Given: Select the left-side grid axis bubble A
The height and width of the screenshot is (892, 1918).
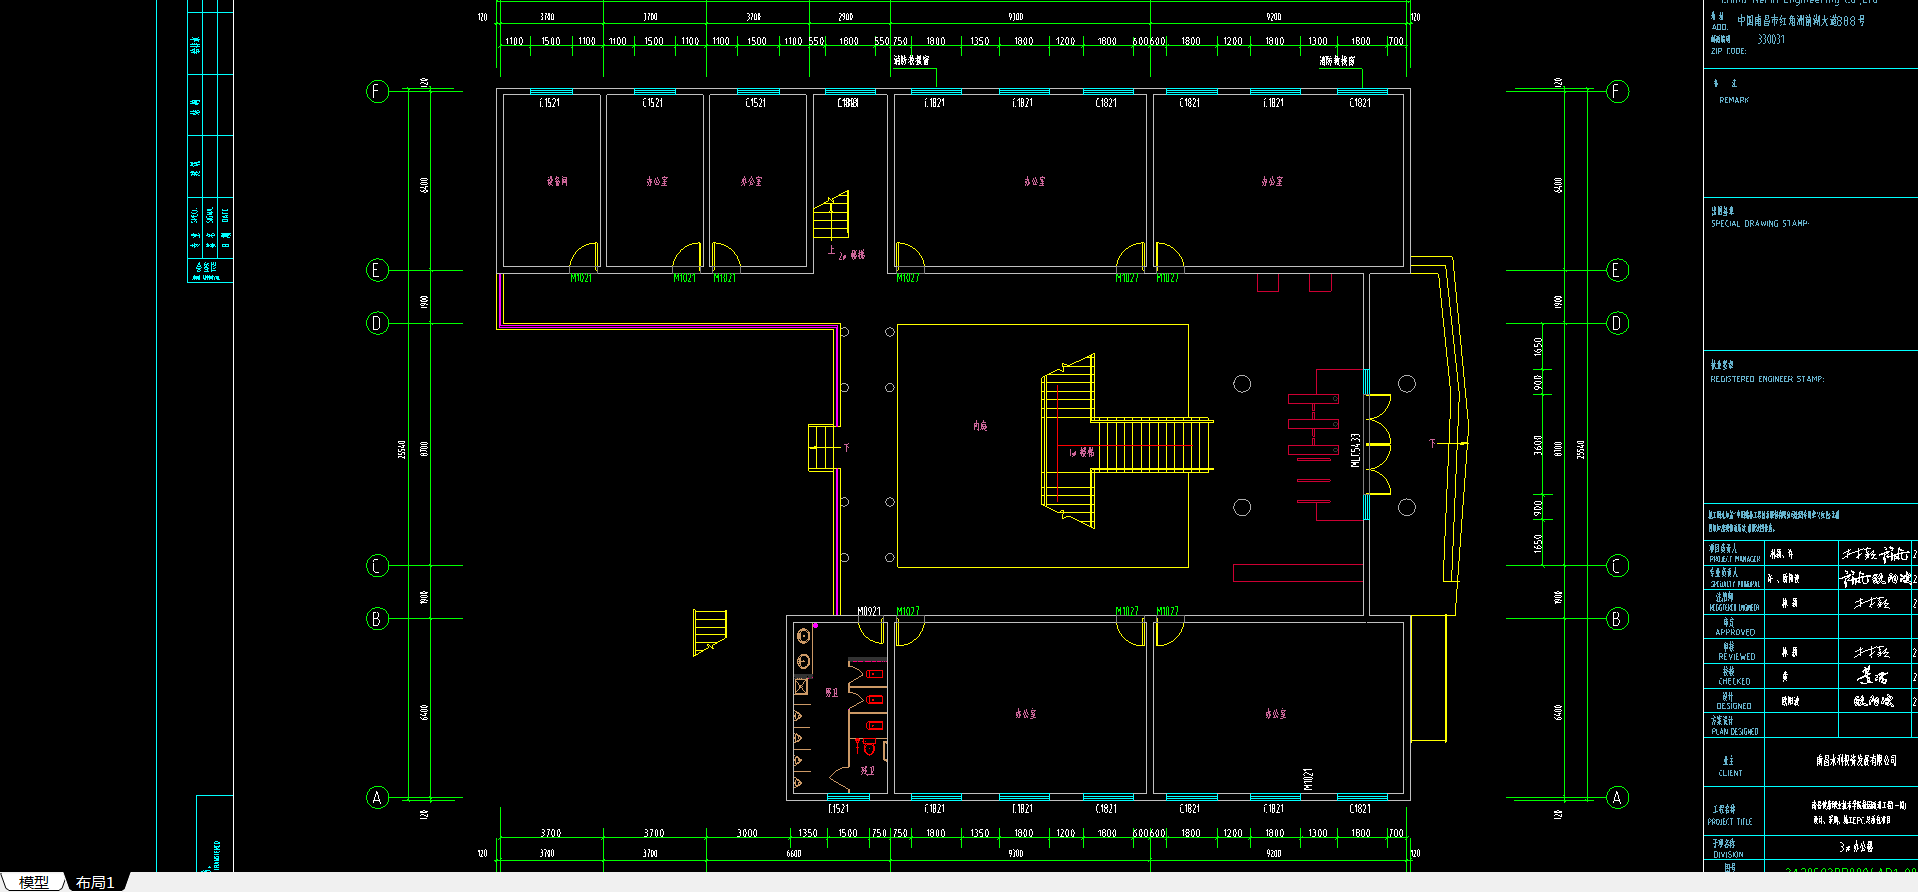Looking at the screenshot, I should (x=377, y=797).
